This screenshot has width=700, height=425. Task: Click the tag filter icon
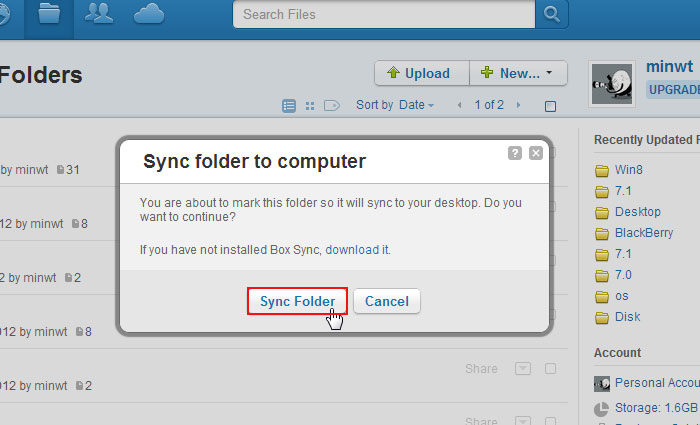[x=332, y=106]
